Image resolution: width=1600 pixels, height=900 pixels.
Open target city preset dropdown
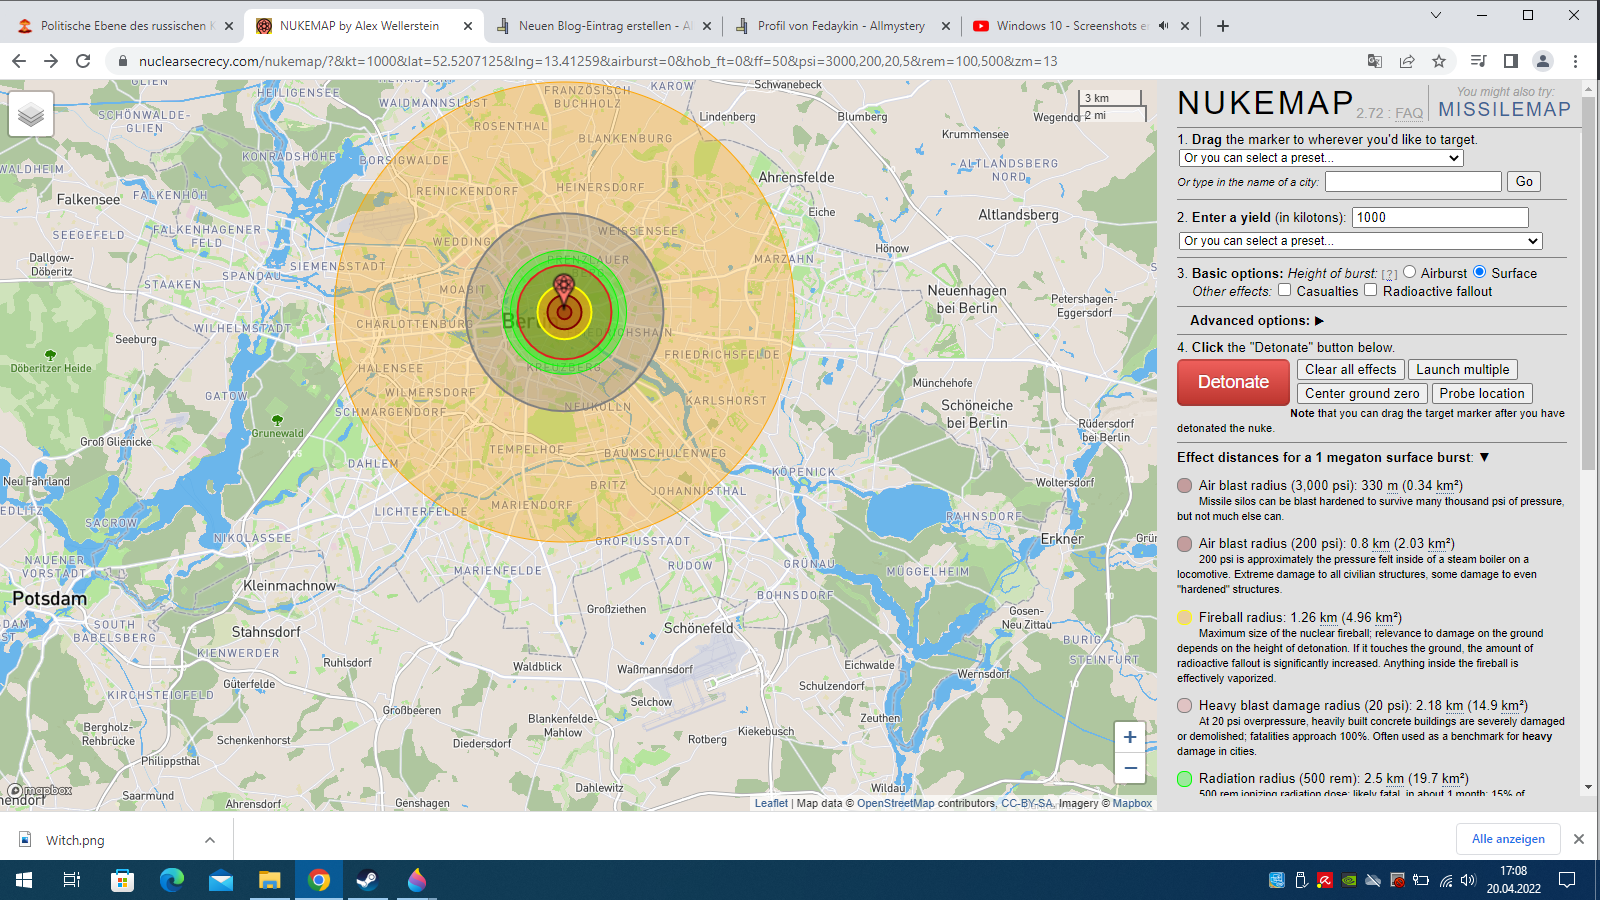1321,158
